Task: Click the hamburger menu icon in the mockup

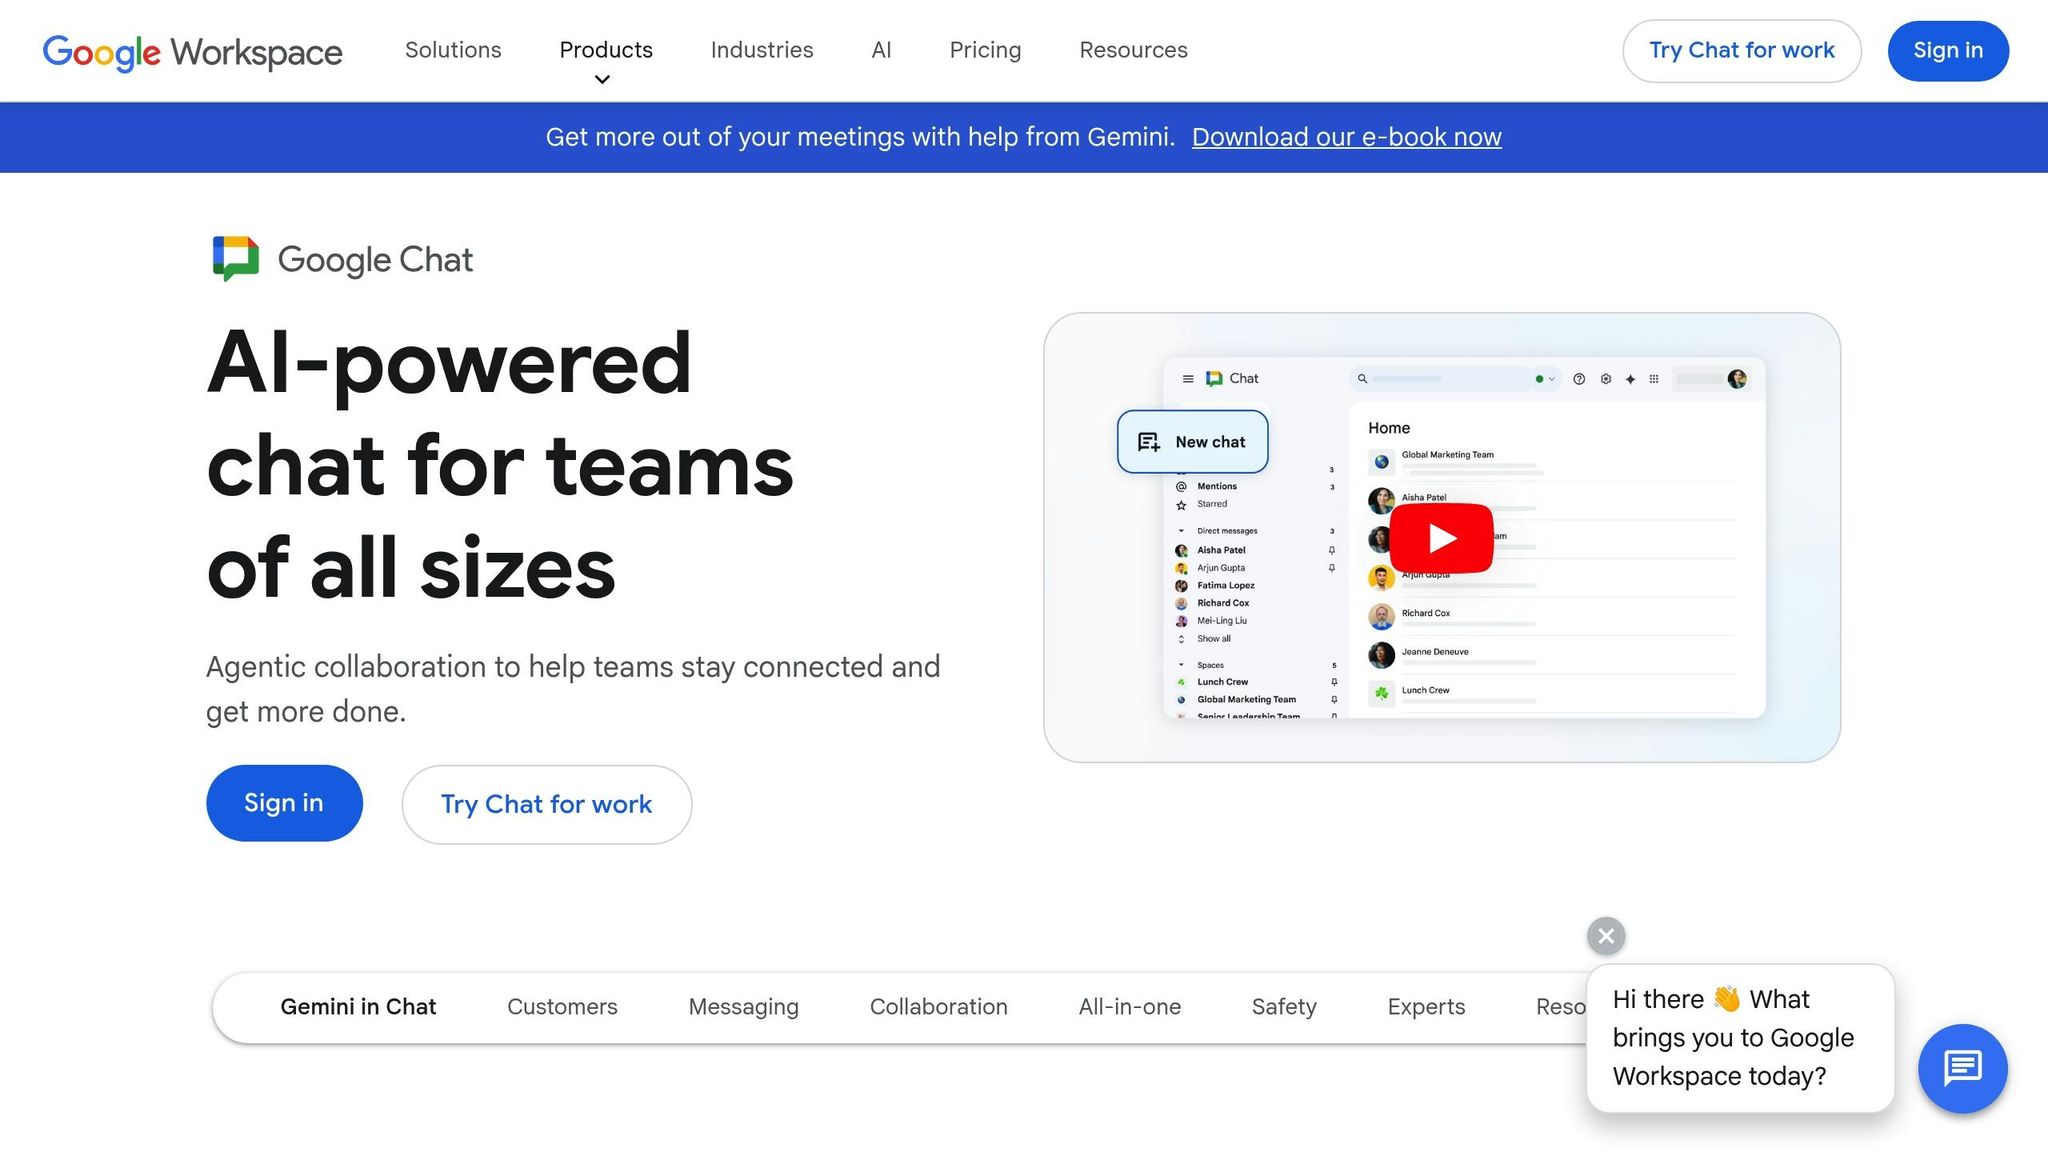Action: pyautogui.click(x=1187, y=379)
